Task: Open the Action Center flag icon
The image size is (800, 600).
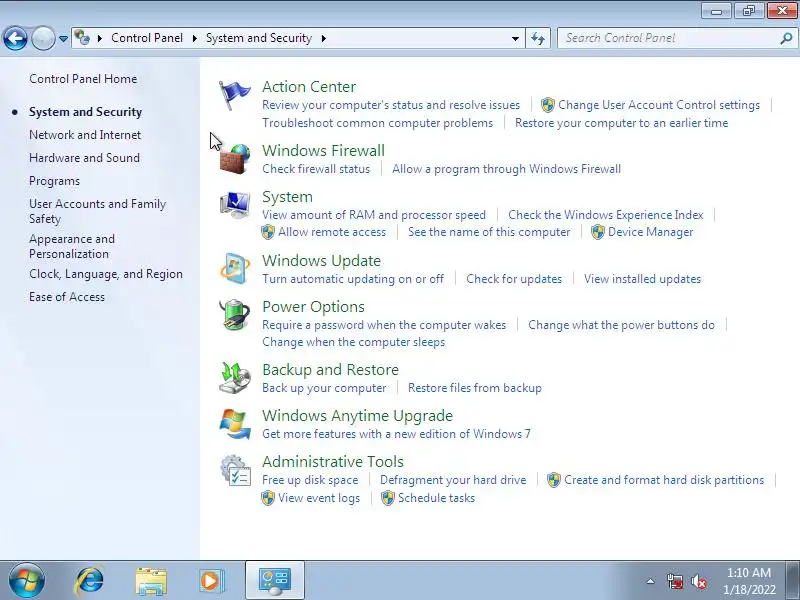Action: 234,95
